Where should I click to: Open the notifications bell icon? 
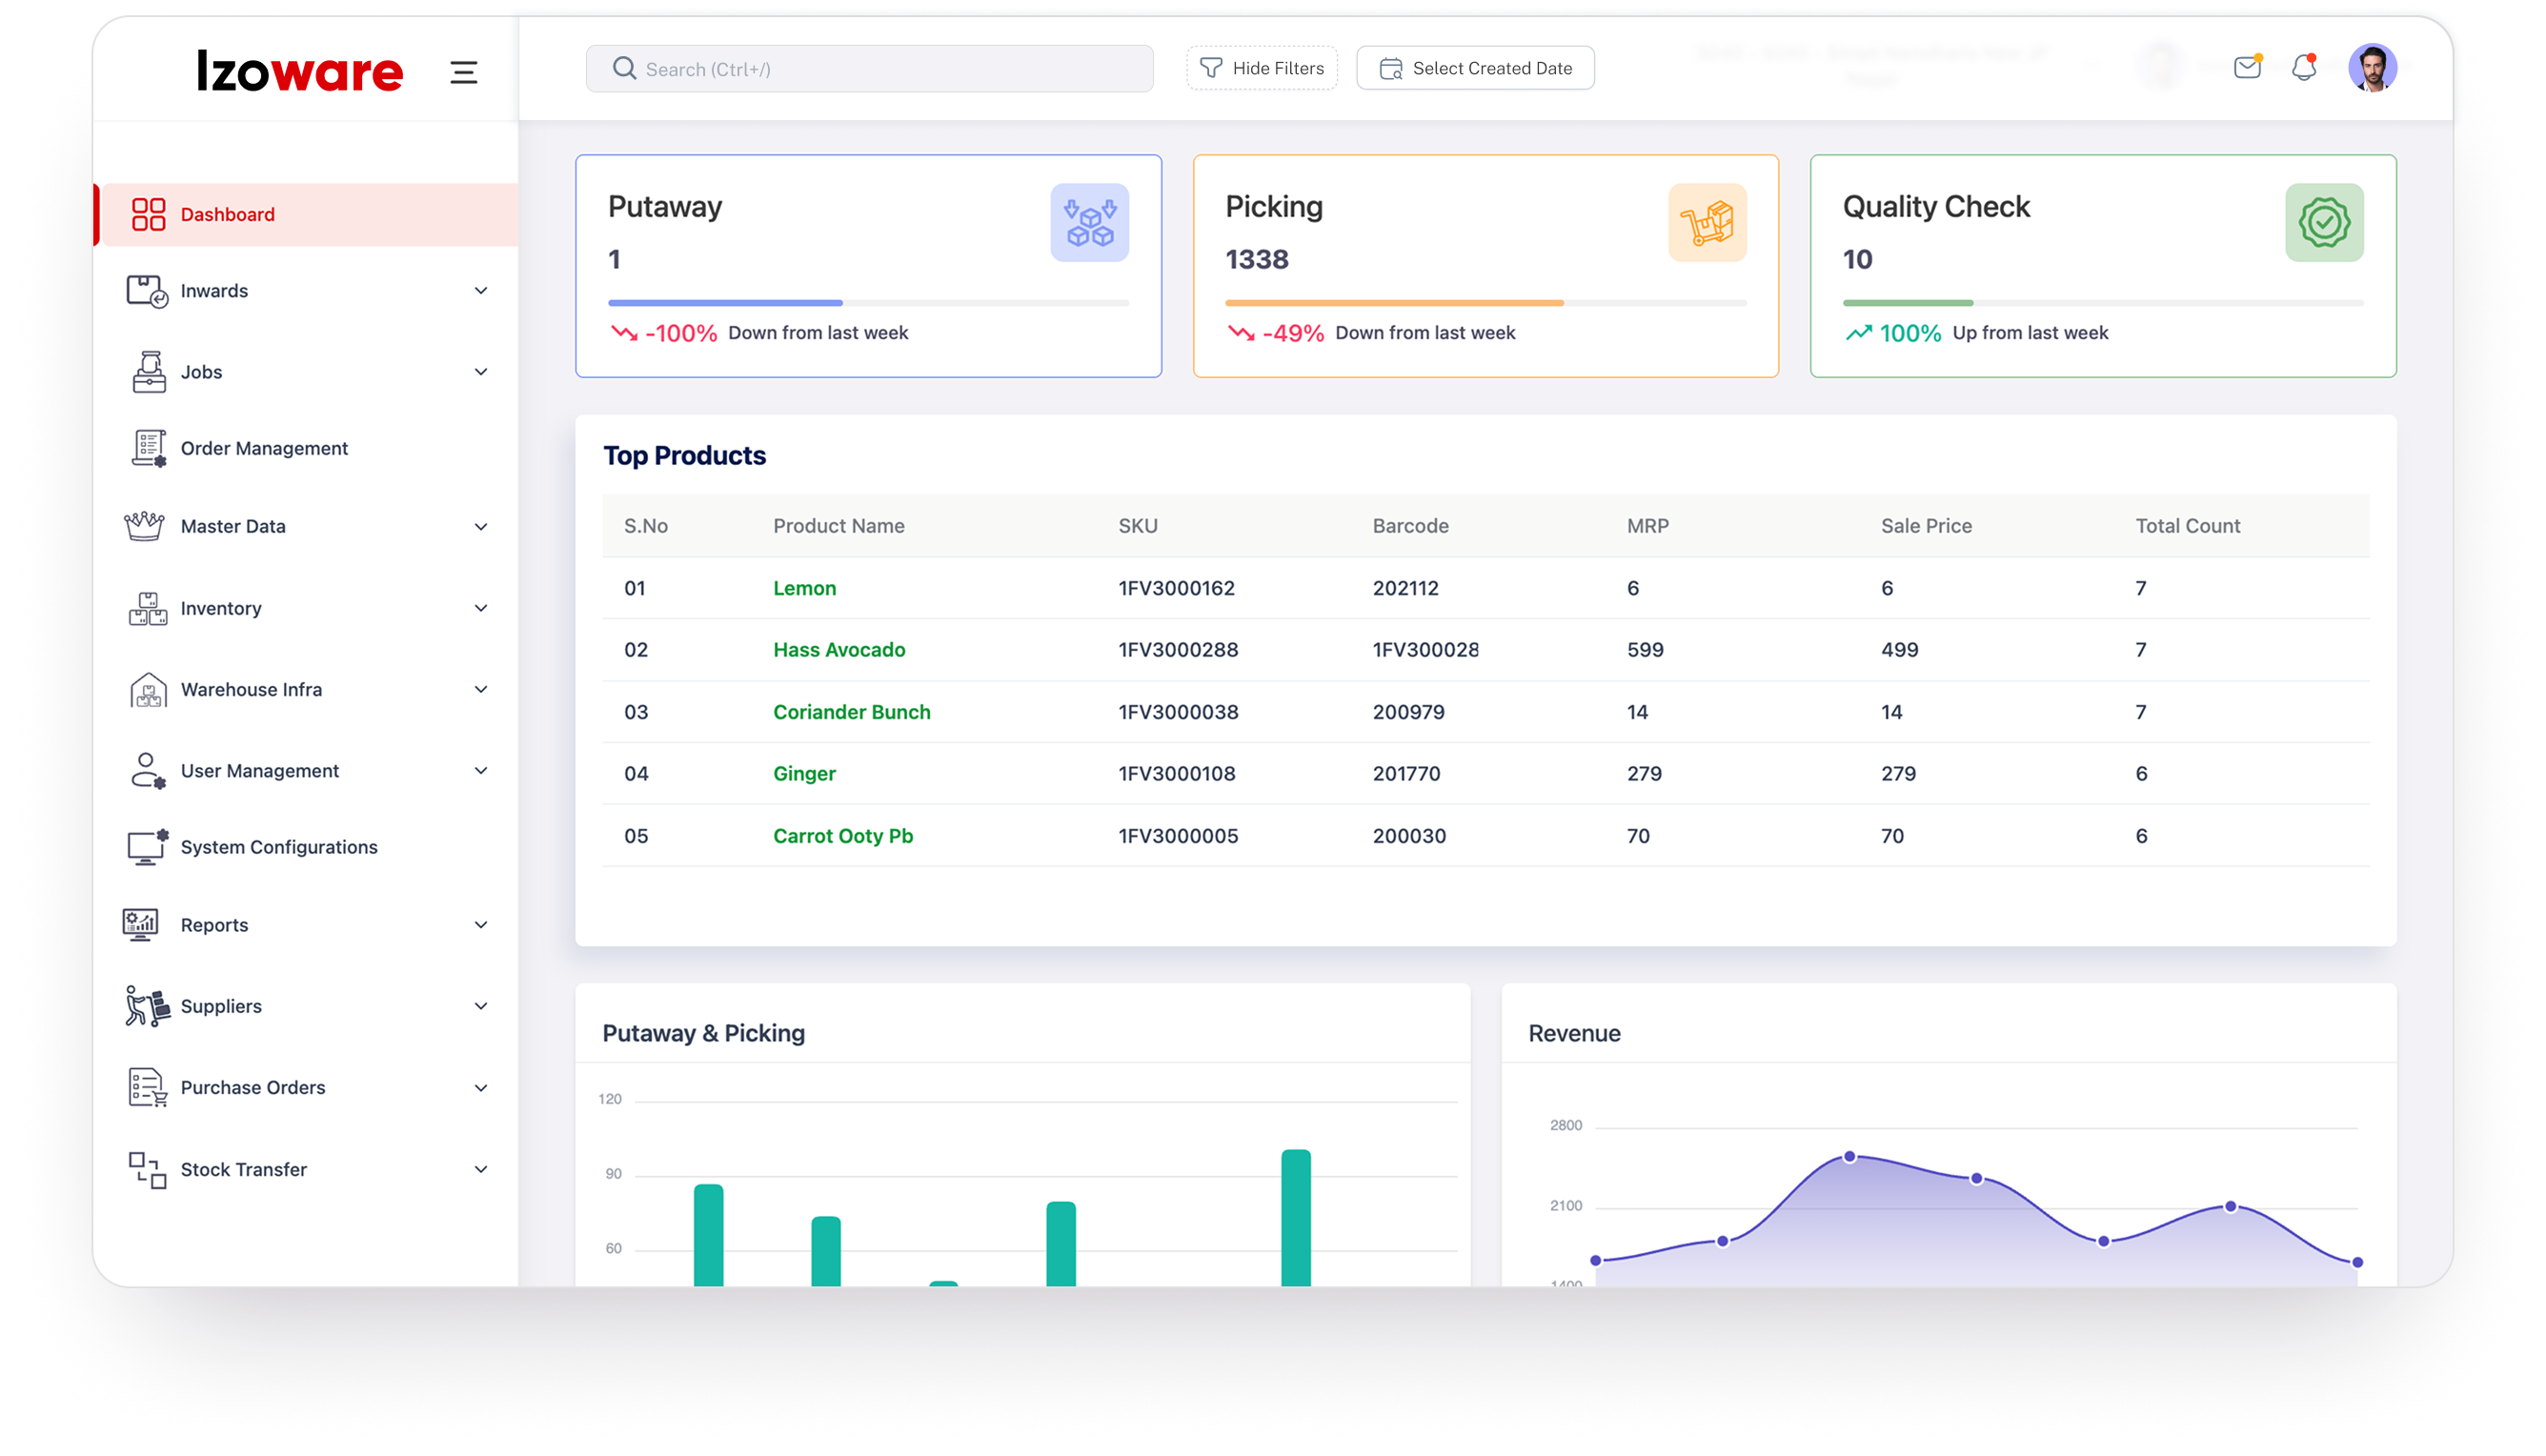2304,67
